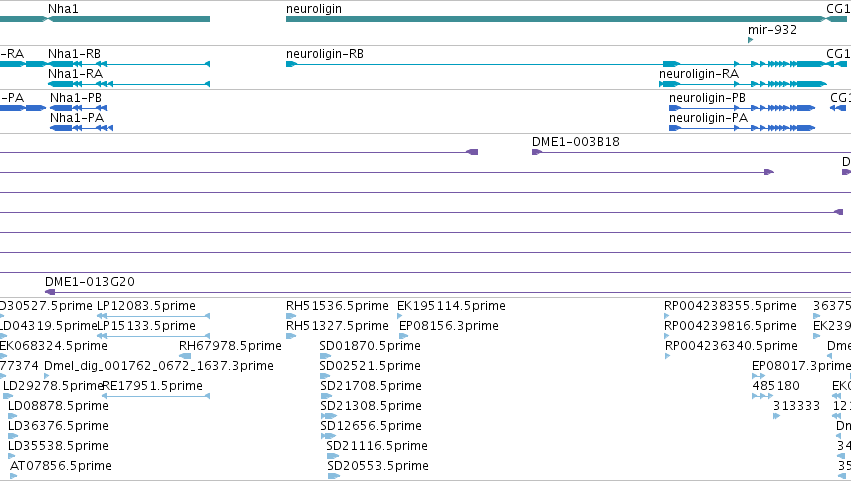The height and width of the screenshot is (481, 851).
Task: Click the SD21708.5prime EST label
Action: (371, 386)
